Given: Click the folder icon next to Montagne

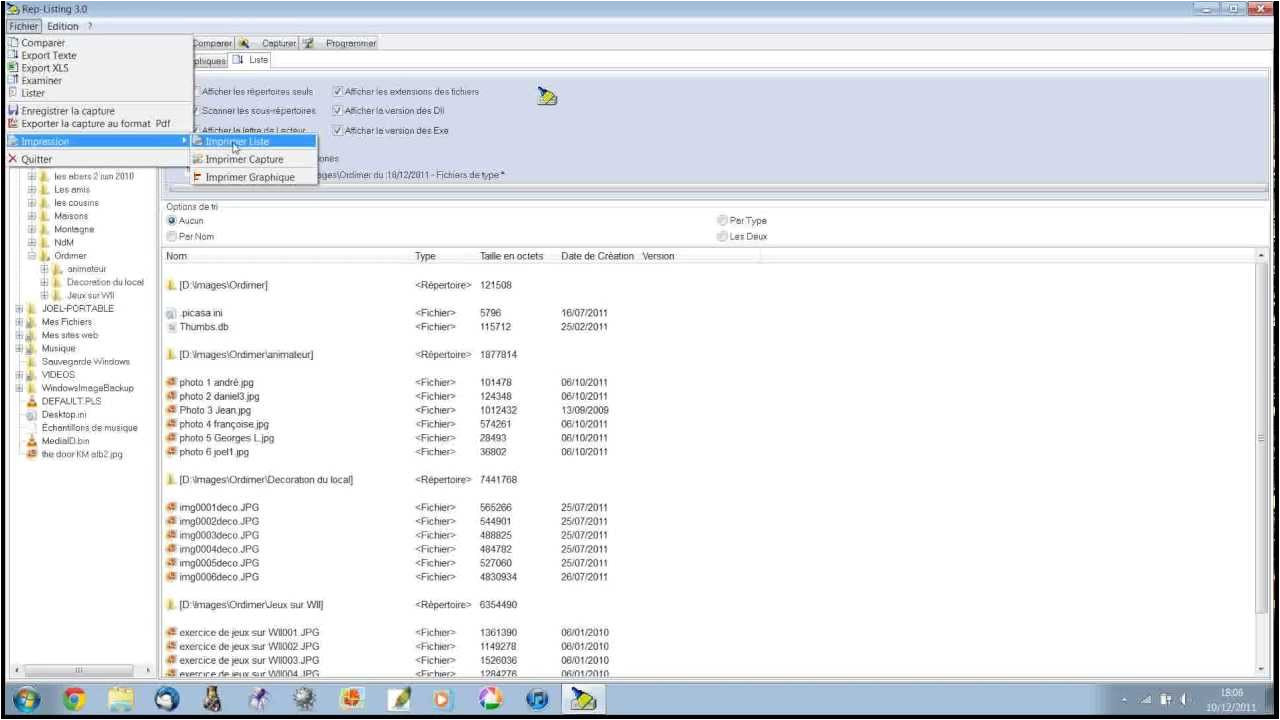Looking at the screenshot, I should pos(45,229).
